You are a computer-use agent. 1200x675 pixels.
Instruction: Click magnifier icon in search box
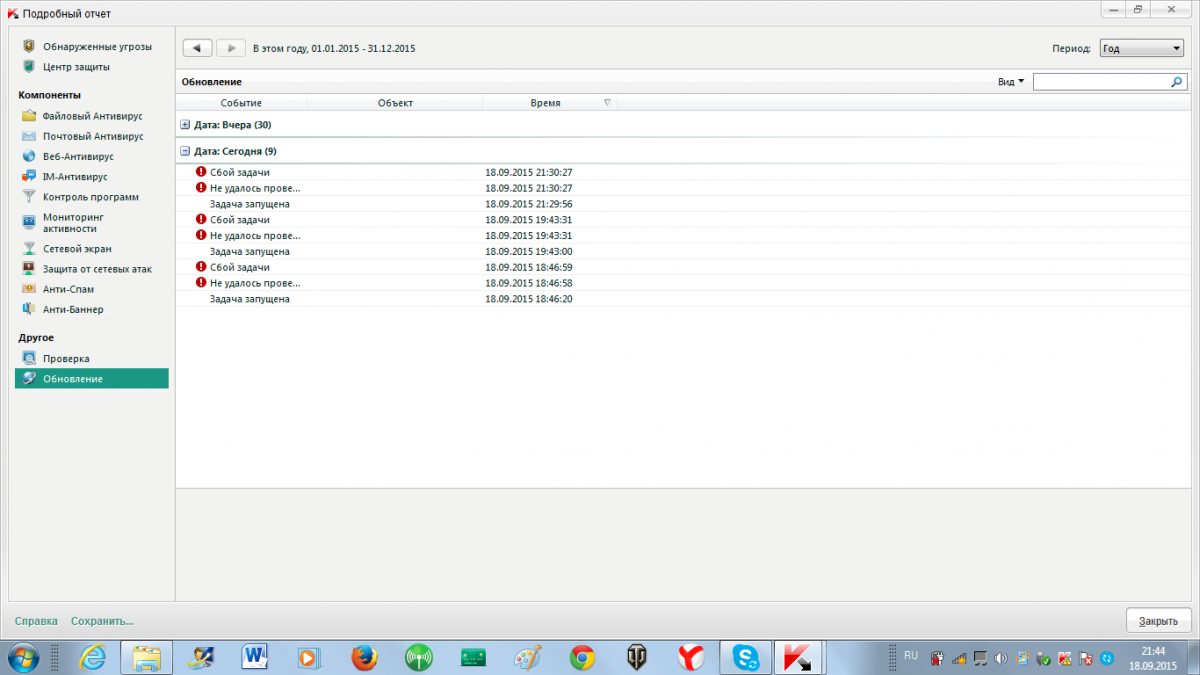tap(1177, 82)
